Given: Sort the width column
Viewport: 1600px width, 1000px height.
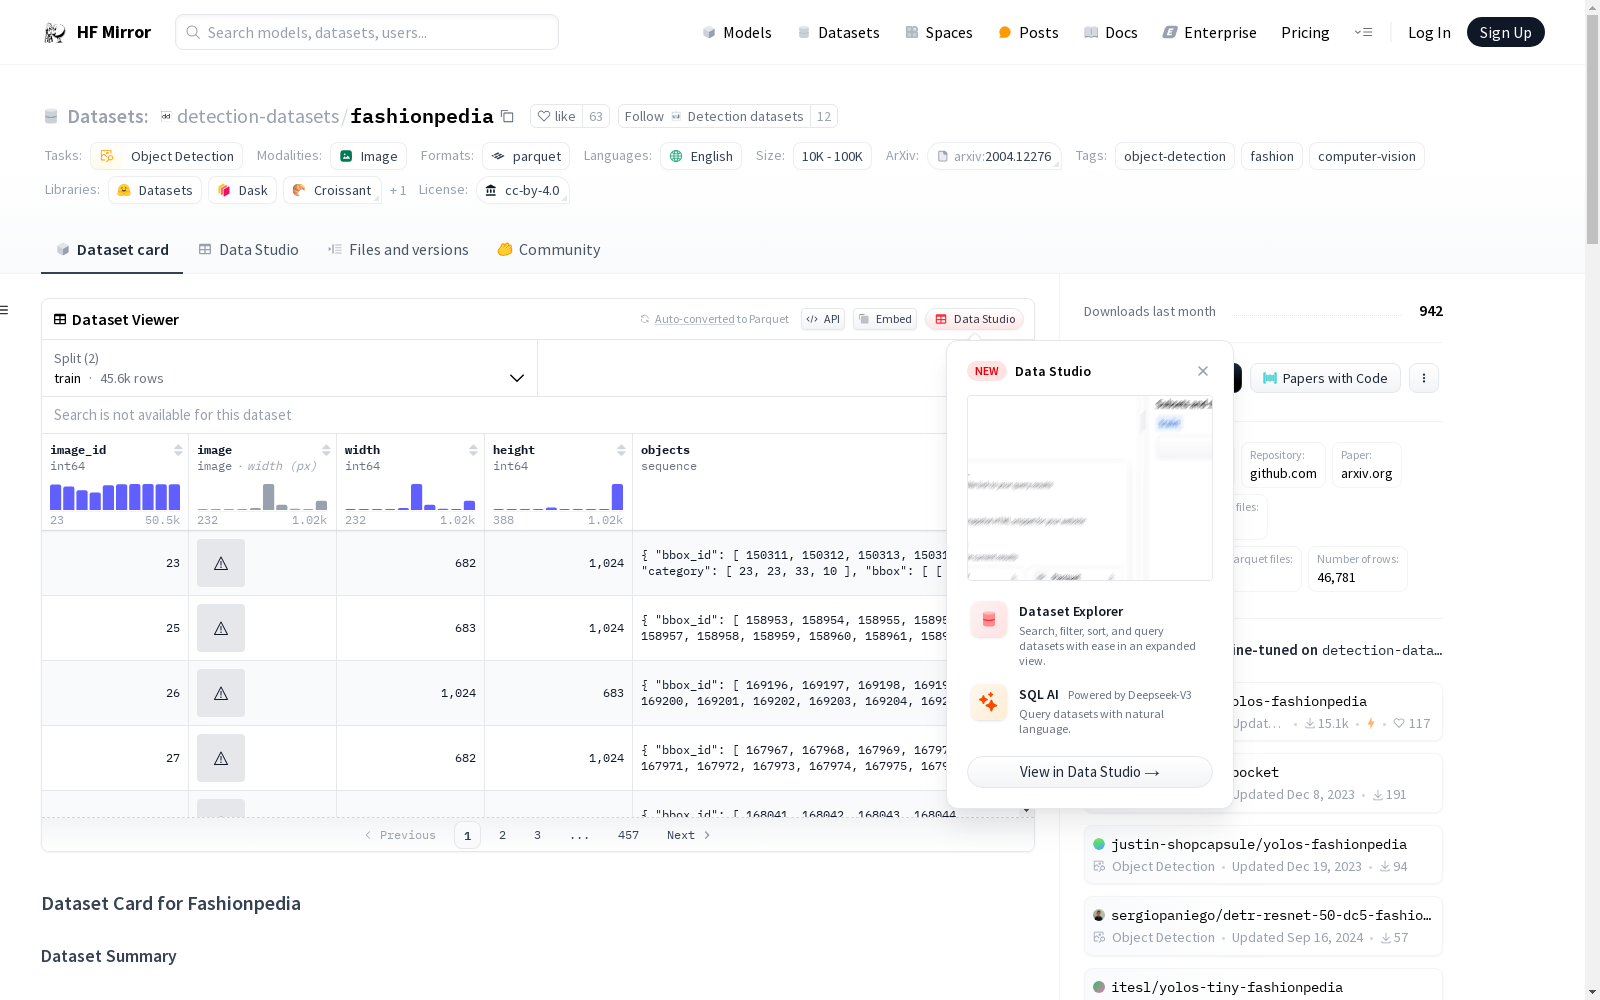Looking at the screenshot, I should (x=473, y=450).
